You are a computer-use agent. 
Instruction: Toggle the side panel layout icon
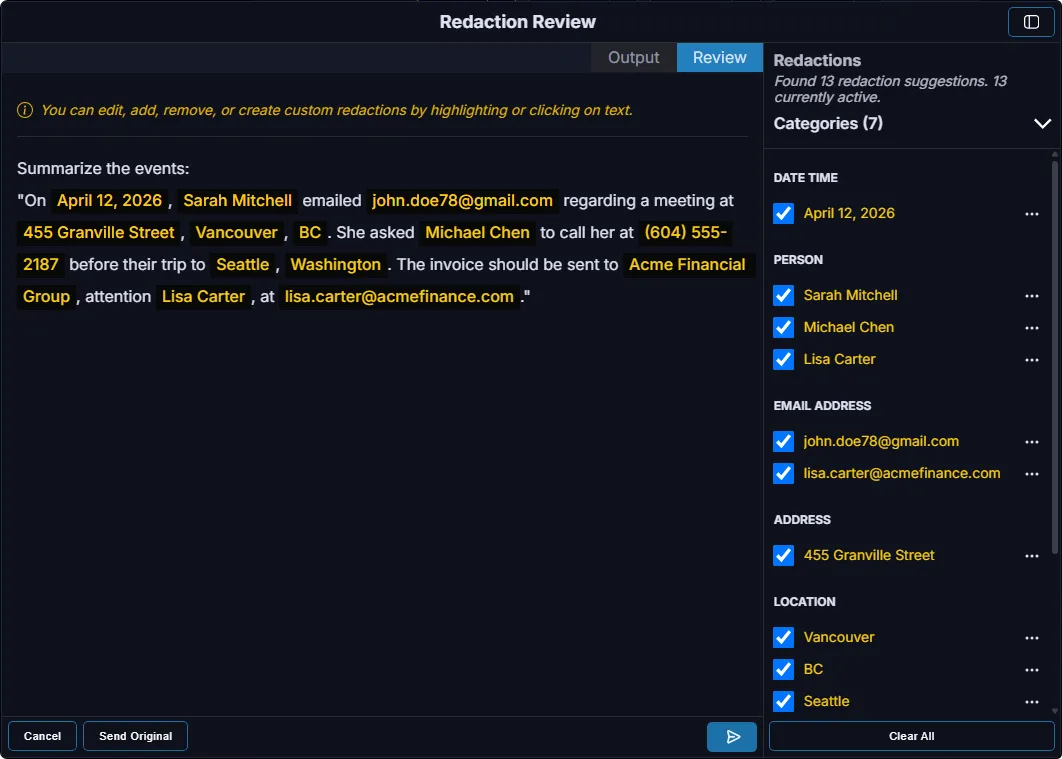click(x=1031, y=22)
